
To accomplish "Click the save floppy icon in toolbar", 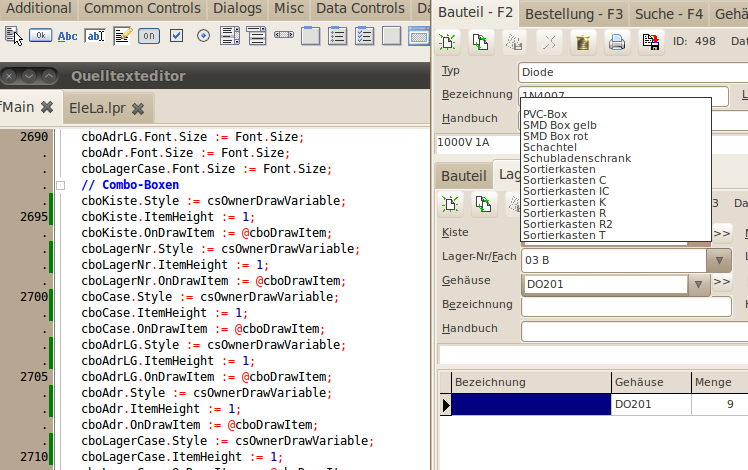I will pyautogui.click(x=651, y=42).
